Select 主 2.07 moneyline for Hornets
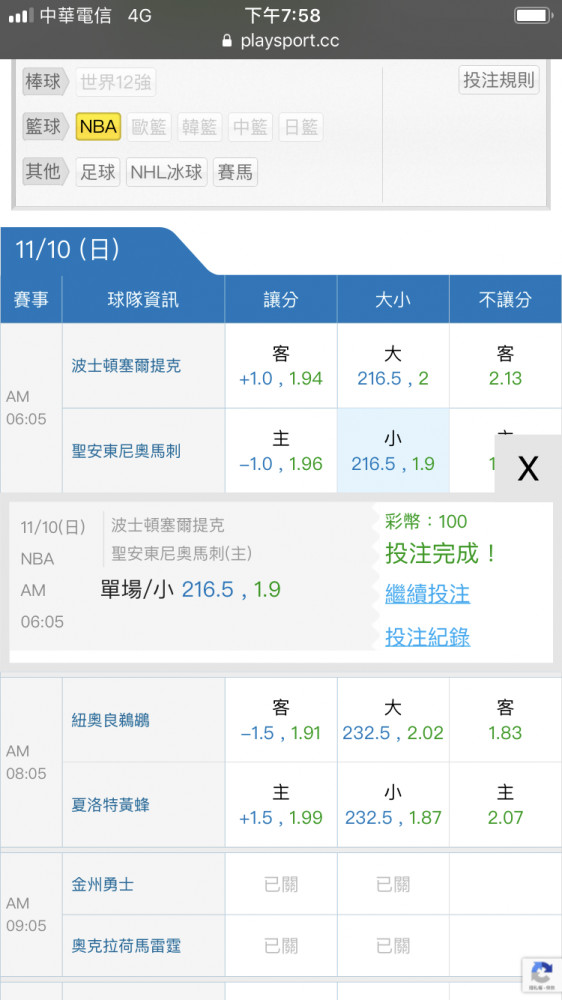This screenshot has height=1000, width=562. [505, 805]
